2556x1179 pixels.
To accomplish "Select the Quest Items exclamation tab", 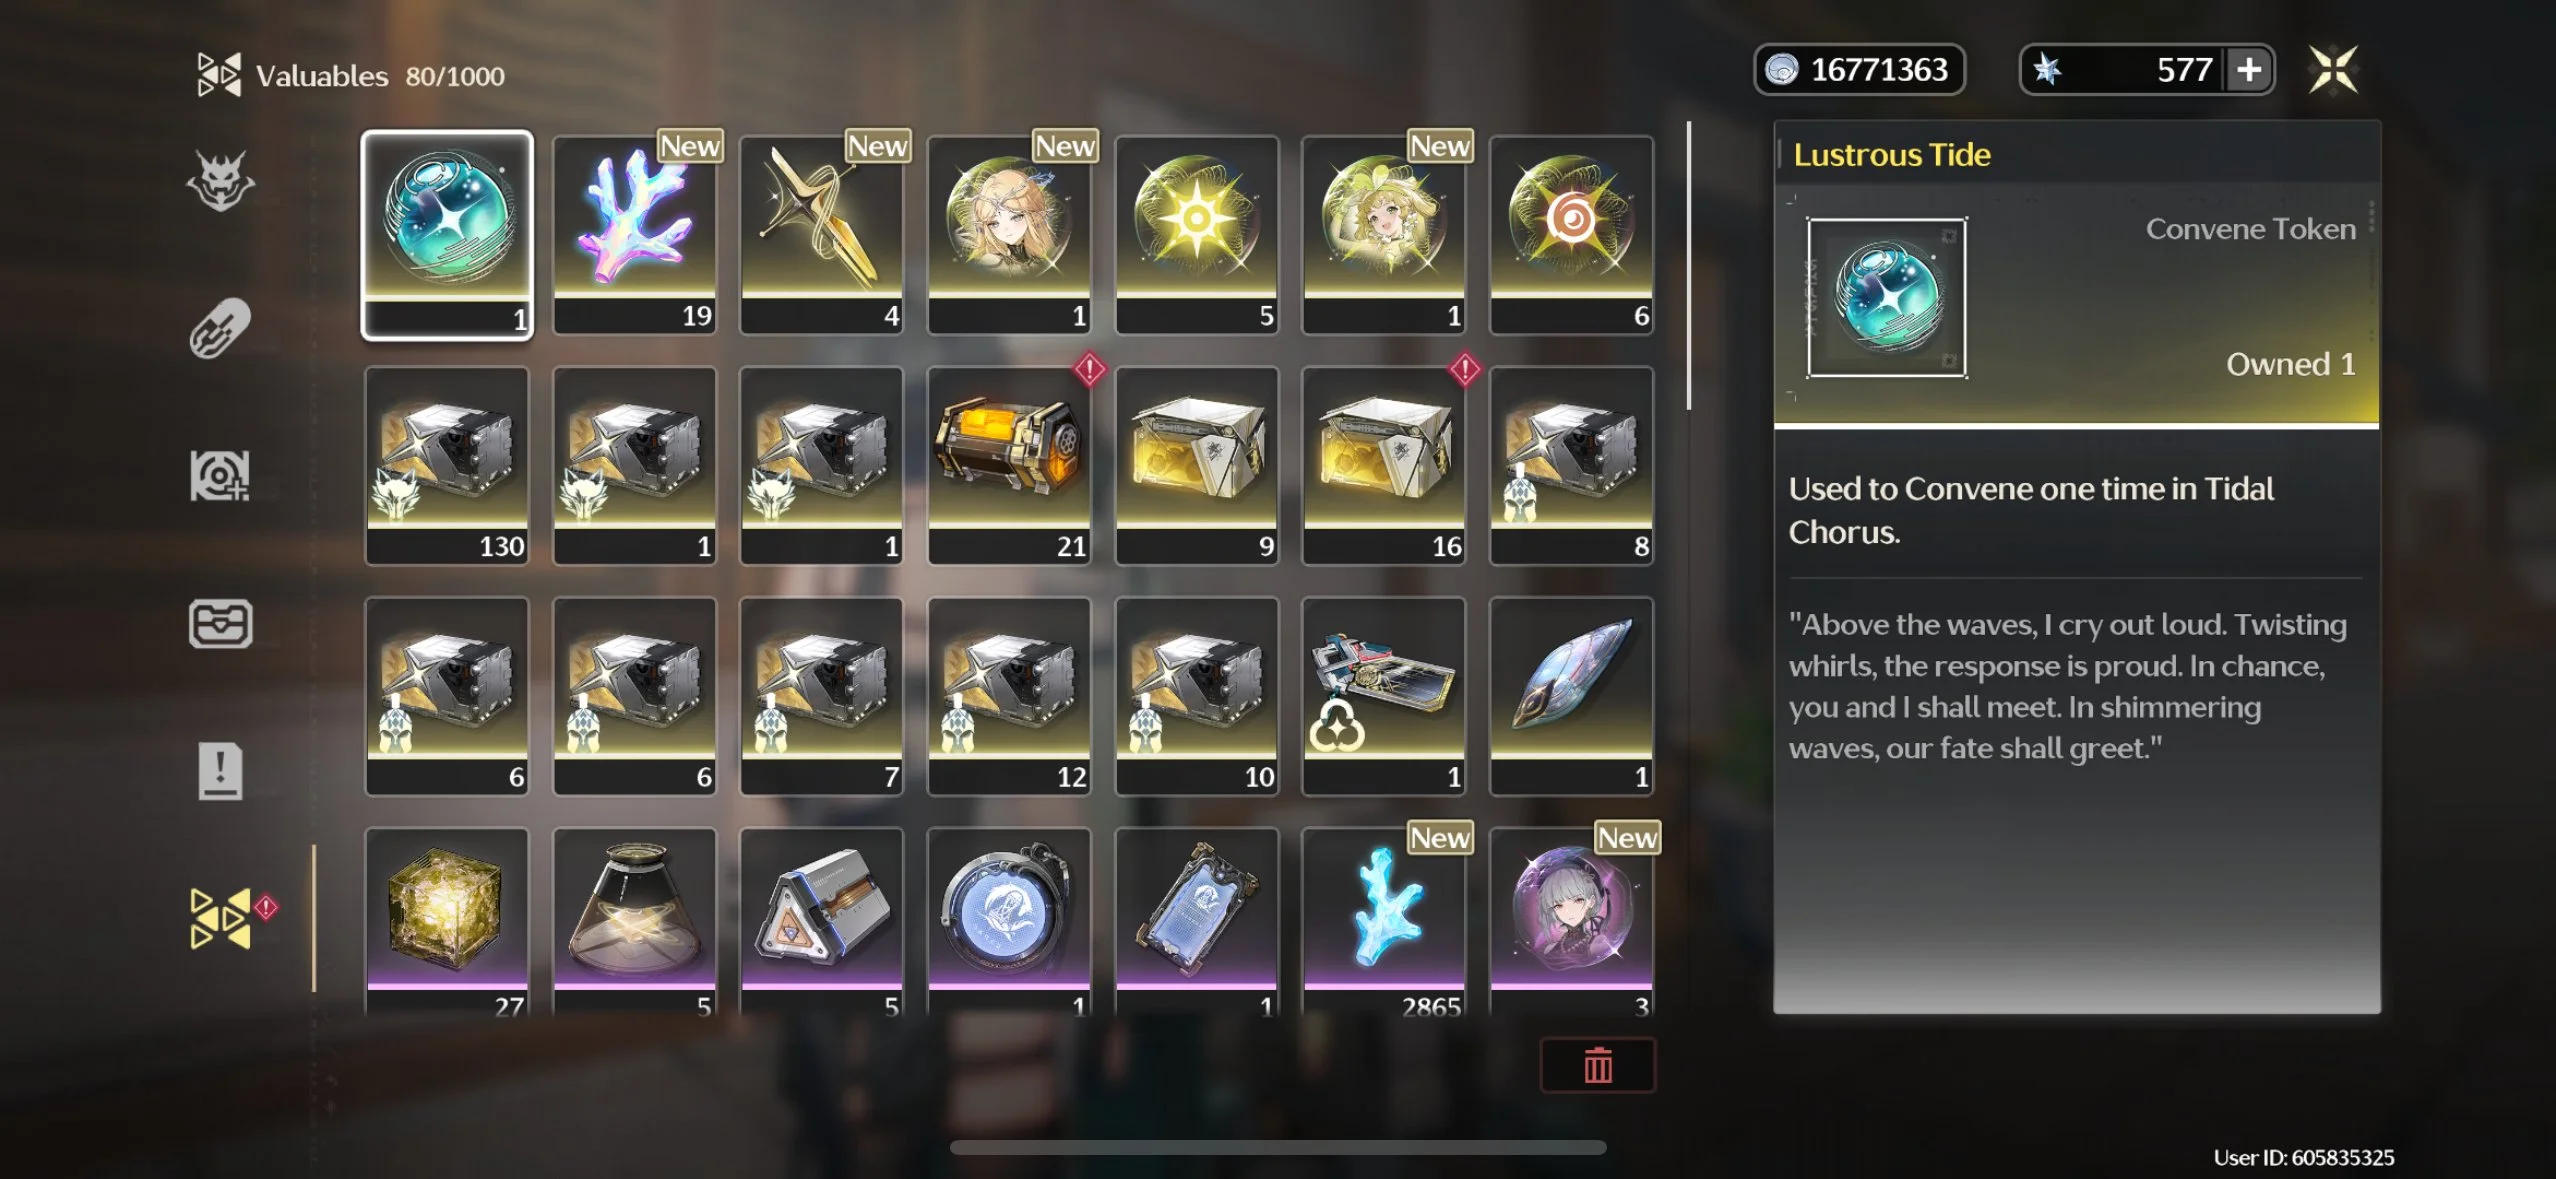I will (x=220, y=770).
